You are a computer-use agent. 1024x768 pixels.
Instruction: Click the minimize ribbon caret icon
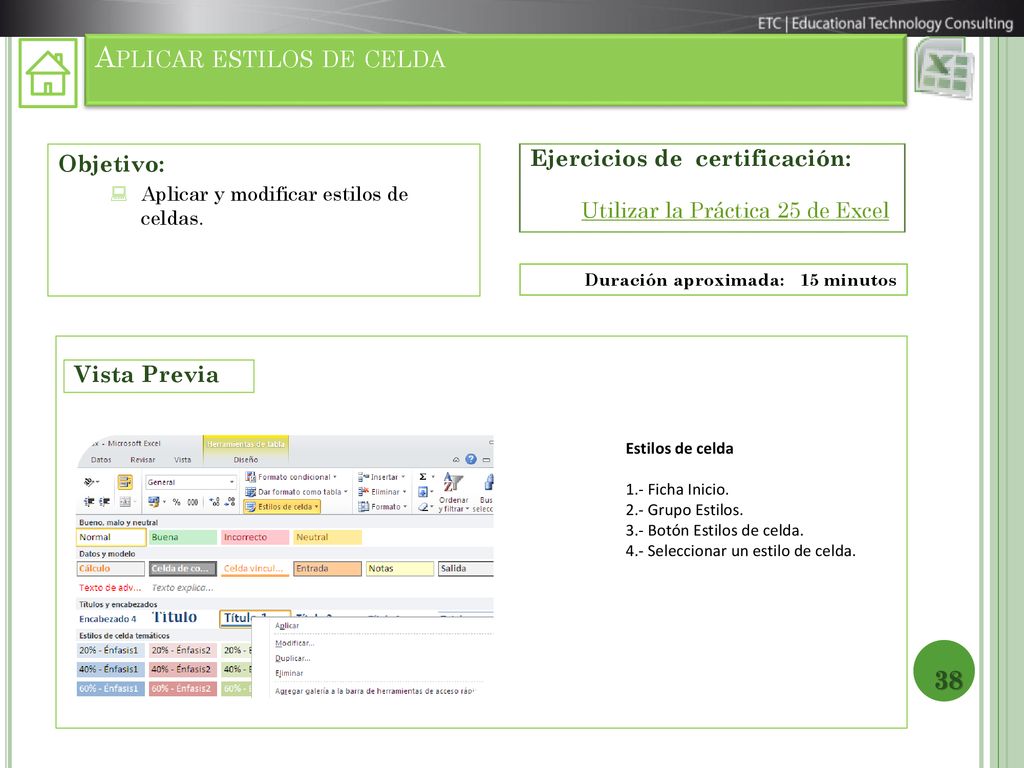coord(456,460)
